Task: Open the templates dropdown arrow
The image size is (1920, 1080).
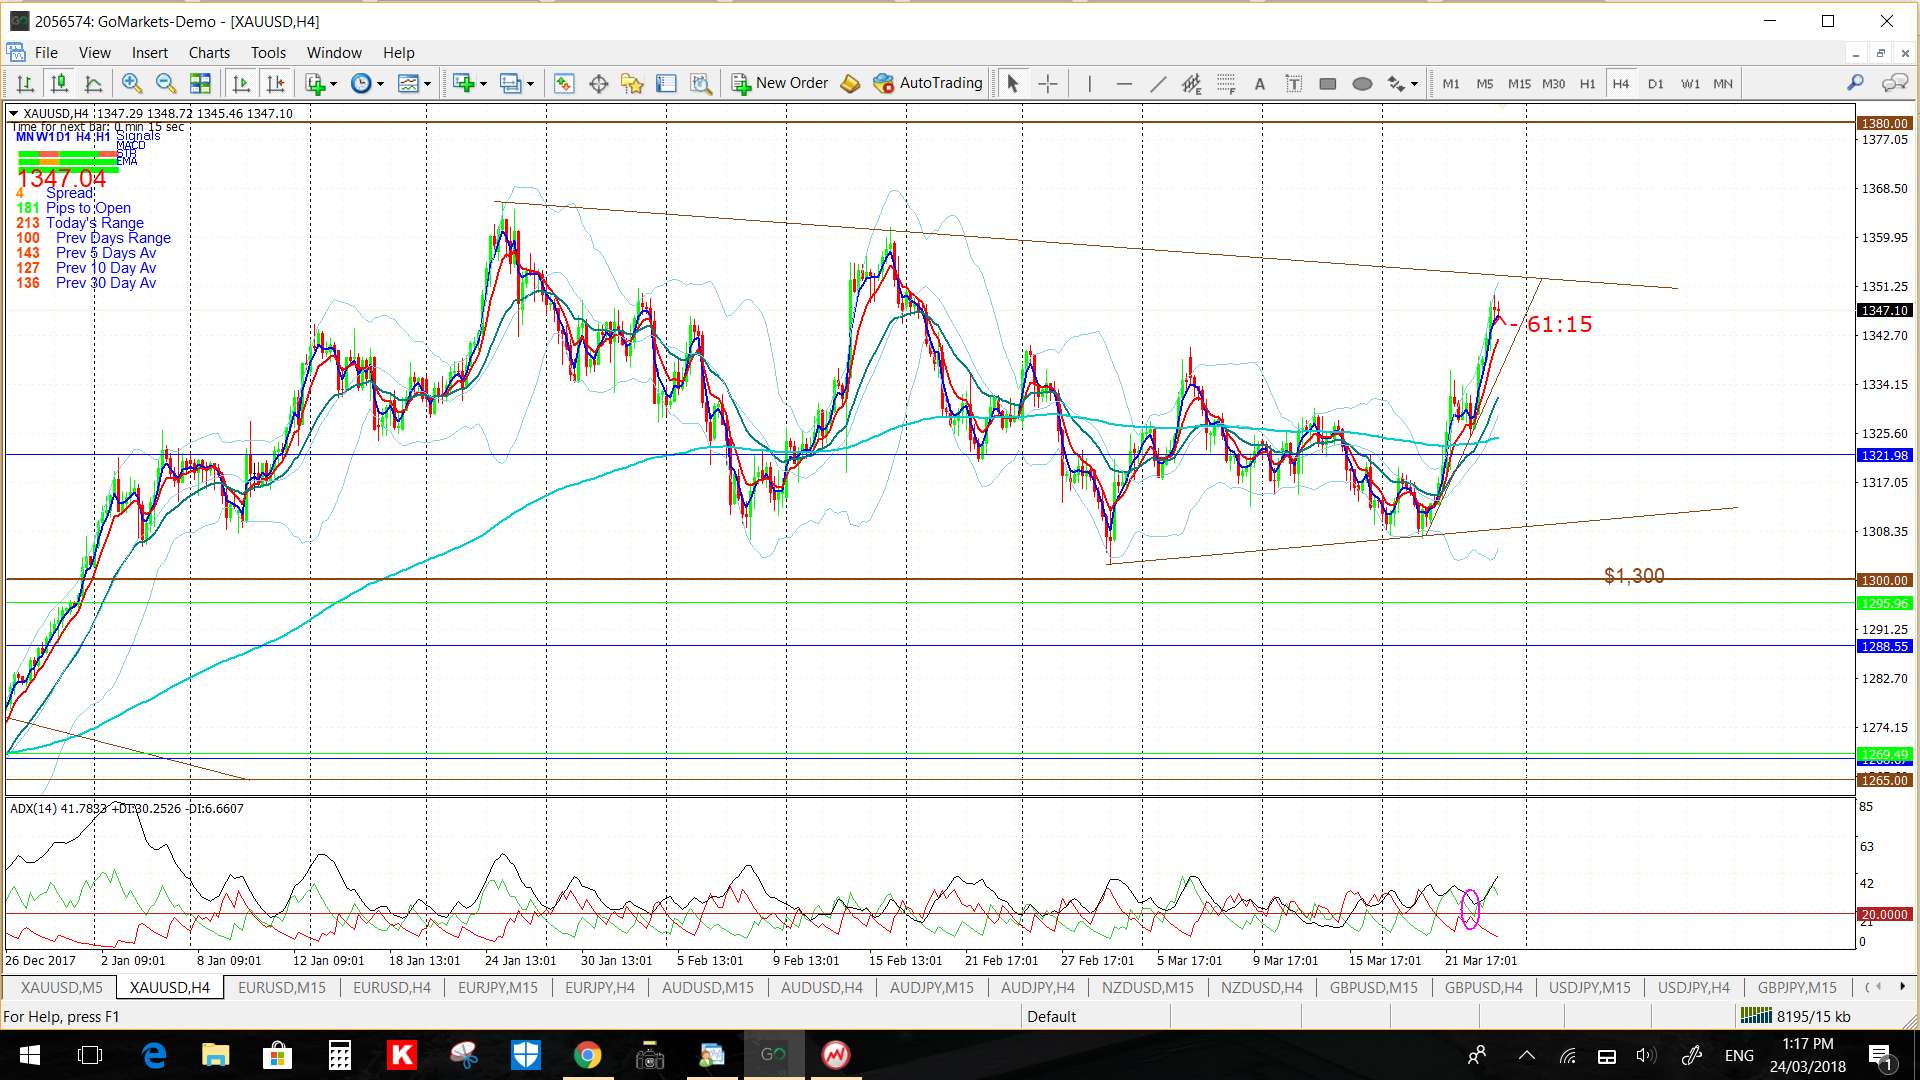Action: [x=427, y=84]
